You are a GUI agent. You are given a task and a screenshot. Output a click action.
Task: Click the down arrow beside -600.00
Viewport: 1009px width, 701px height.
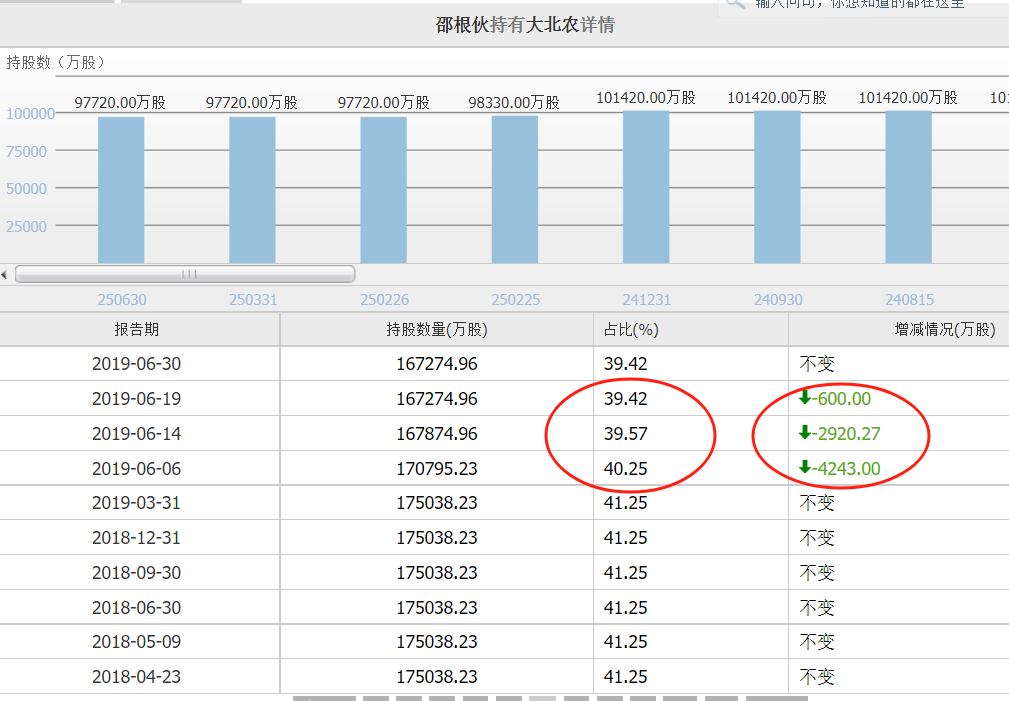coord(805,397)
